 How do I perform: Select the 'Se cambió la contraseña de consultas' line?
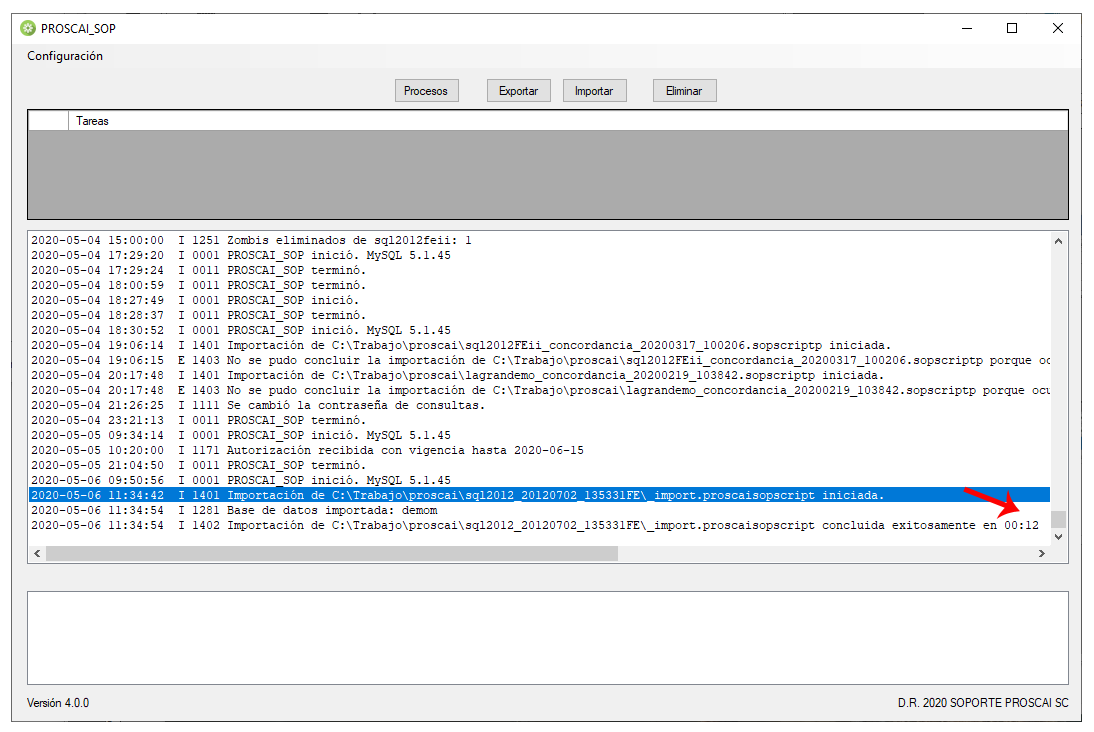[539, 405]
